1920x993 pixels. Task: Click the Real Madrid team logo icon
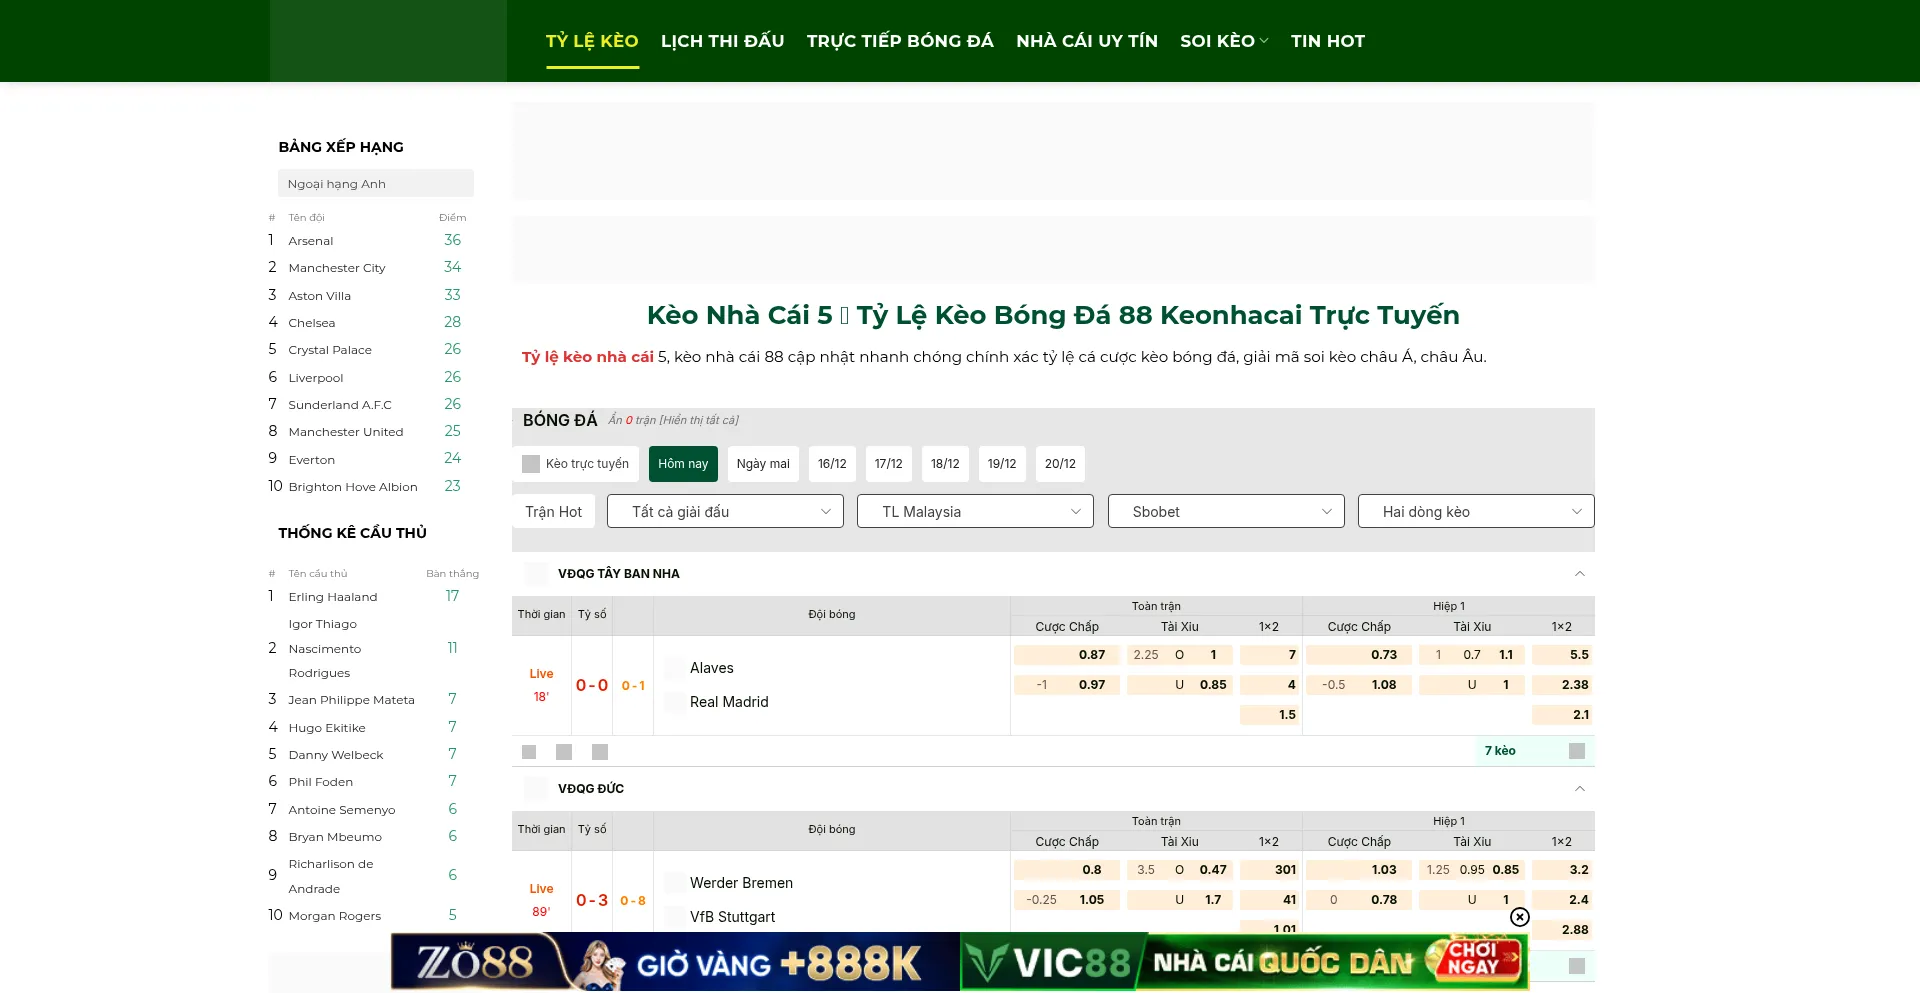[675, 702]
